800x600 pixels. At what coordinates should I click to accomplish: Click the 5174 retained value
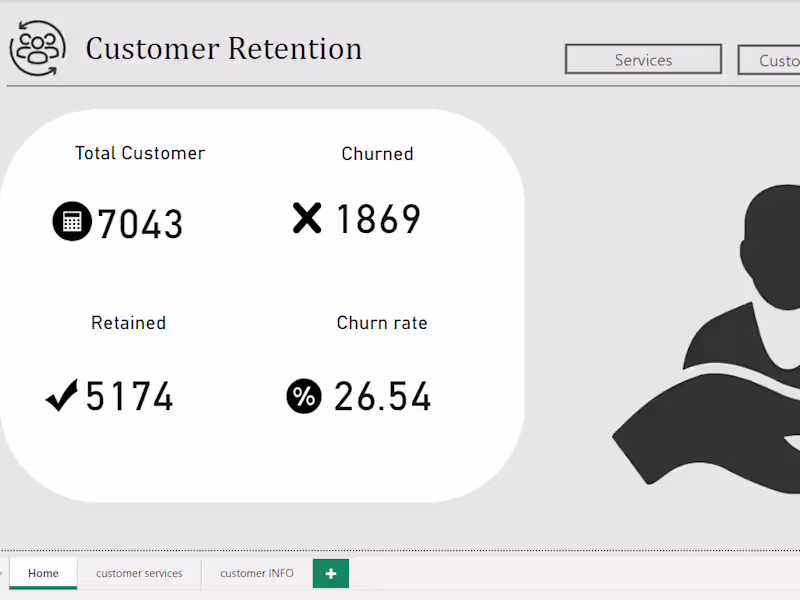click(x=130, y=396)
